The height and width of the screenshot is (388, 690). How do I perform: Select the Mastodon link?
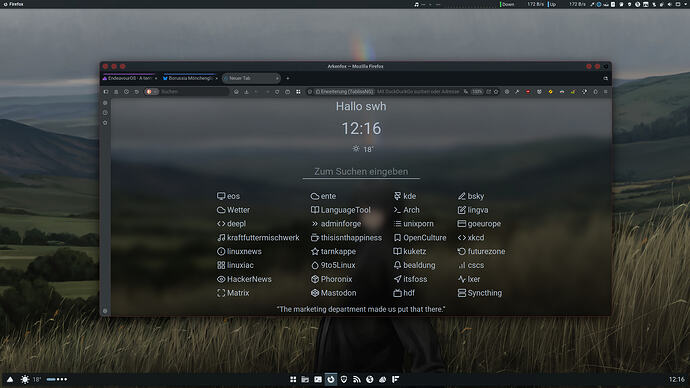[333, 293]
